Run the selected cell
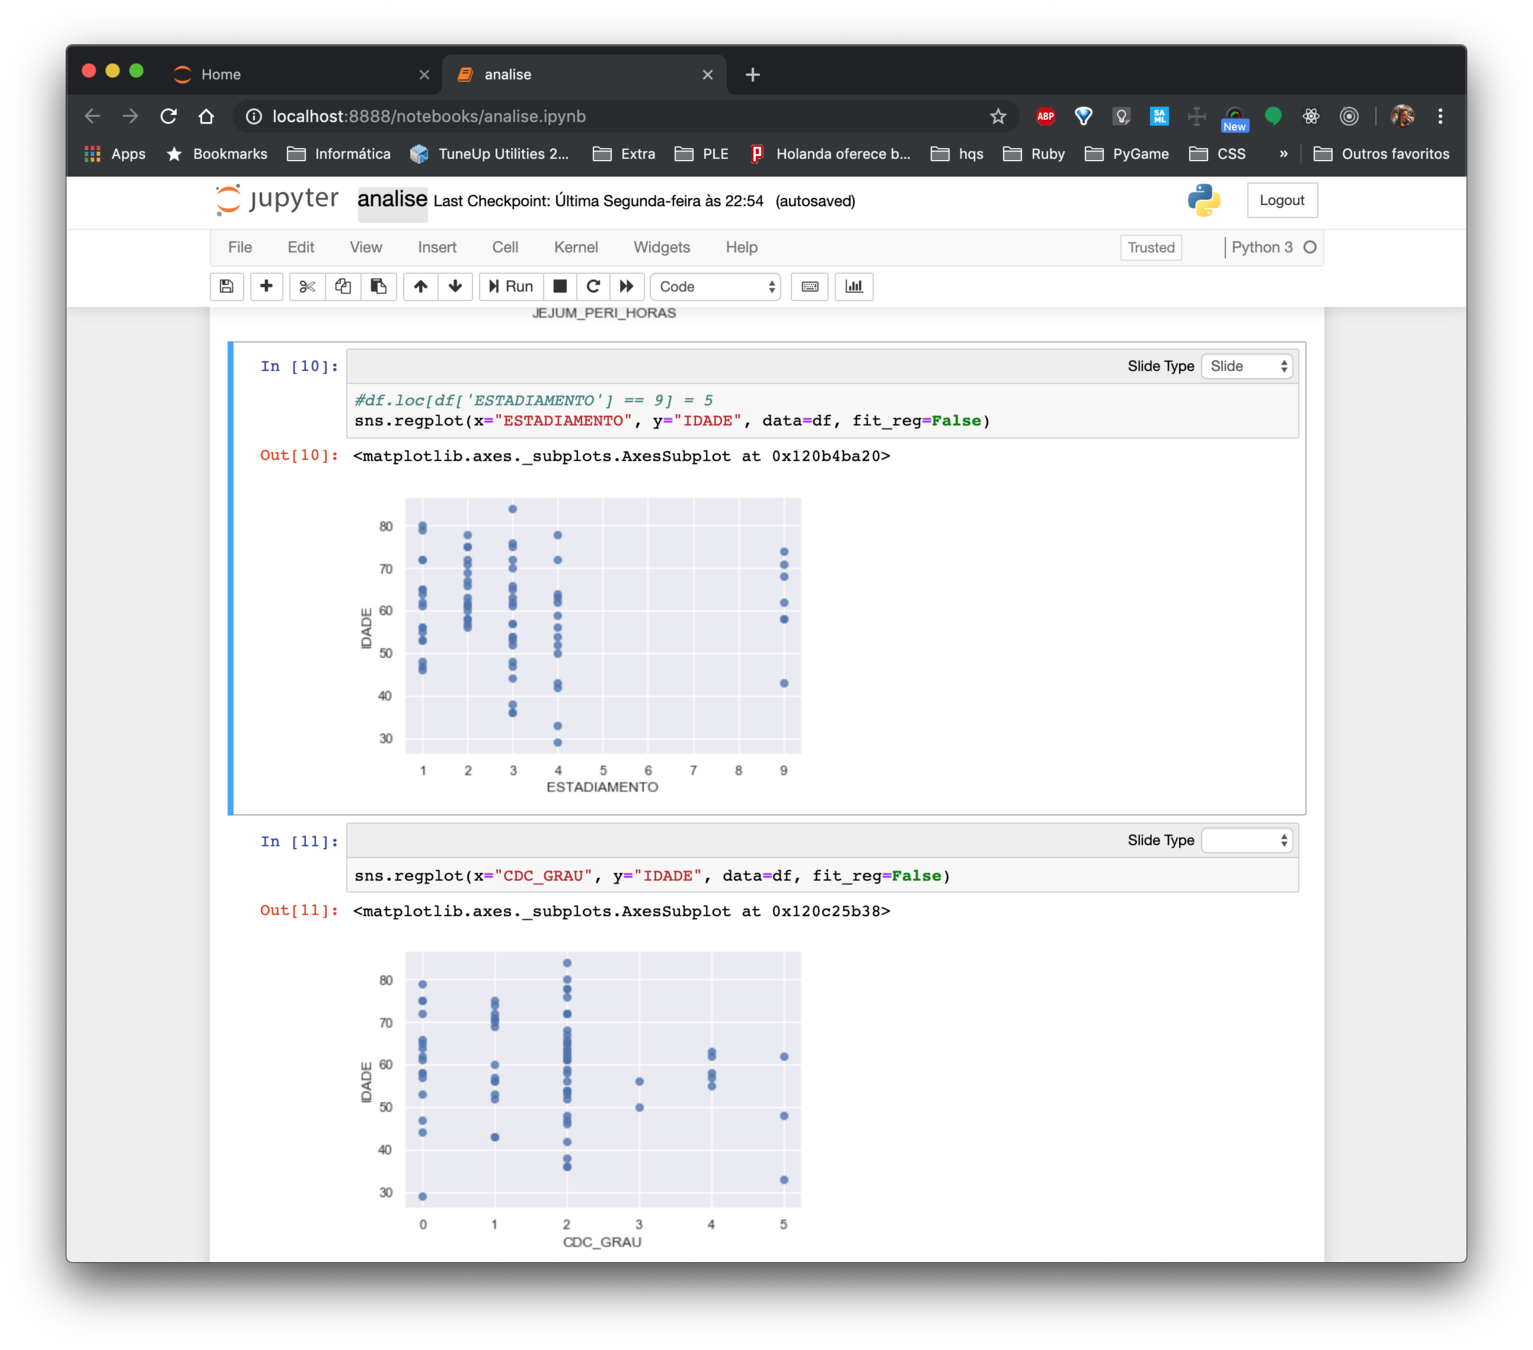Image resolution: width=1533 pixels, height=1350 pixels. coord(511,287)
